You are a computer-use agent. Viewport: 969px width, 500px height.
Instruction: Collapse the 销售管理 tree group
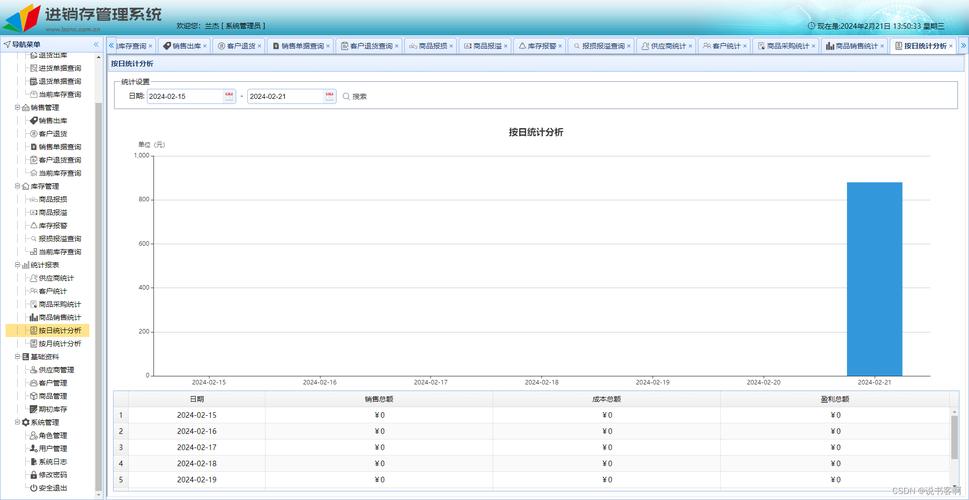[17, 108]
